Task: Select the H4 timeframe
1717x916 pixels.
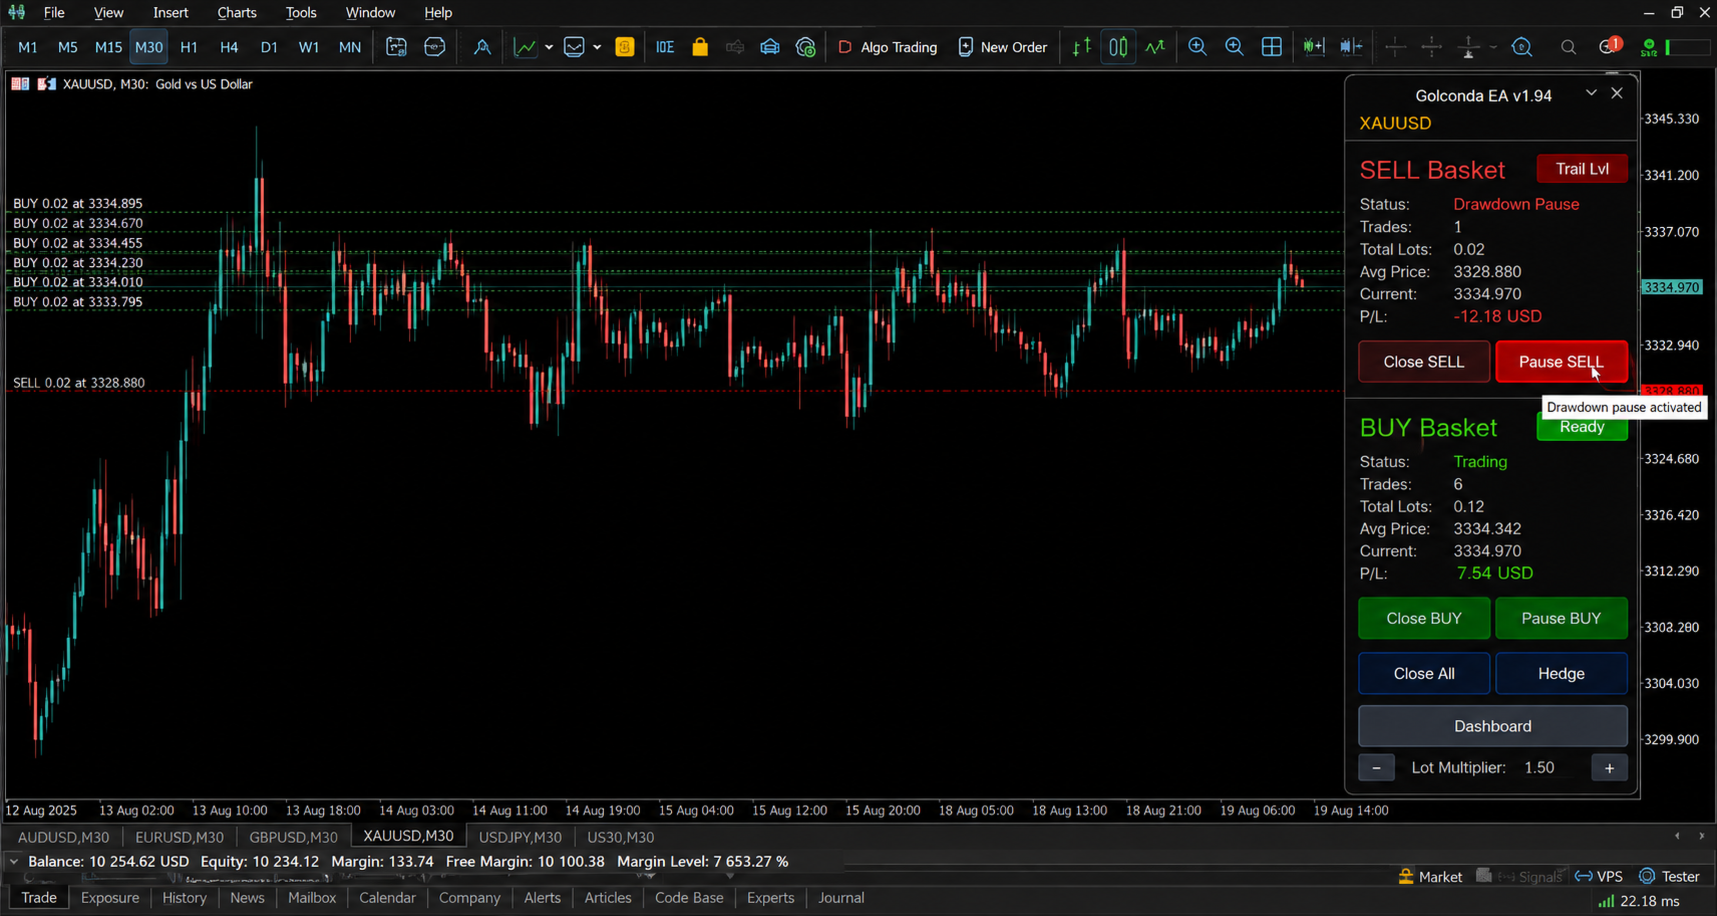Action: pos(229,47)
